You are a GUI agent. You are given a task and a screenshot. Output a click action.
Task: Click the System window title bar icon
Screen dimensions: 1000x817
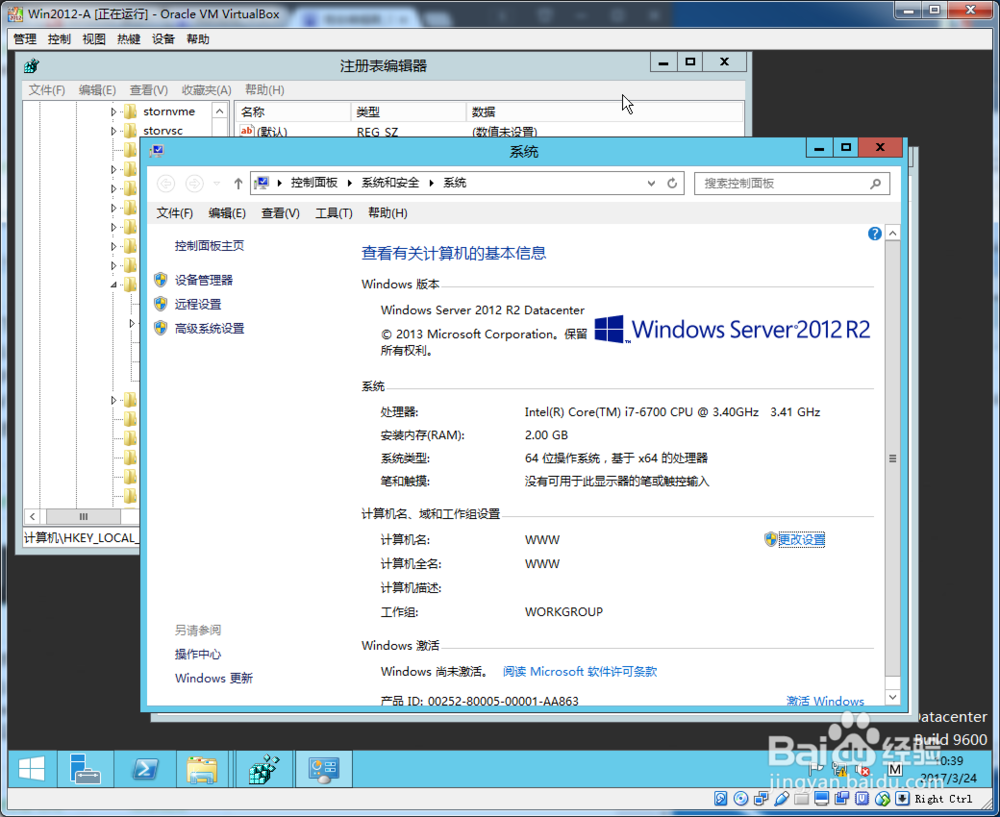tap(157, 151)
